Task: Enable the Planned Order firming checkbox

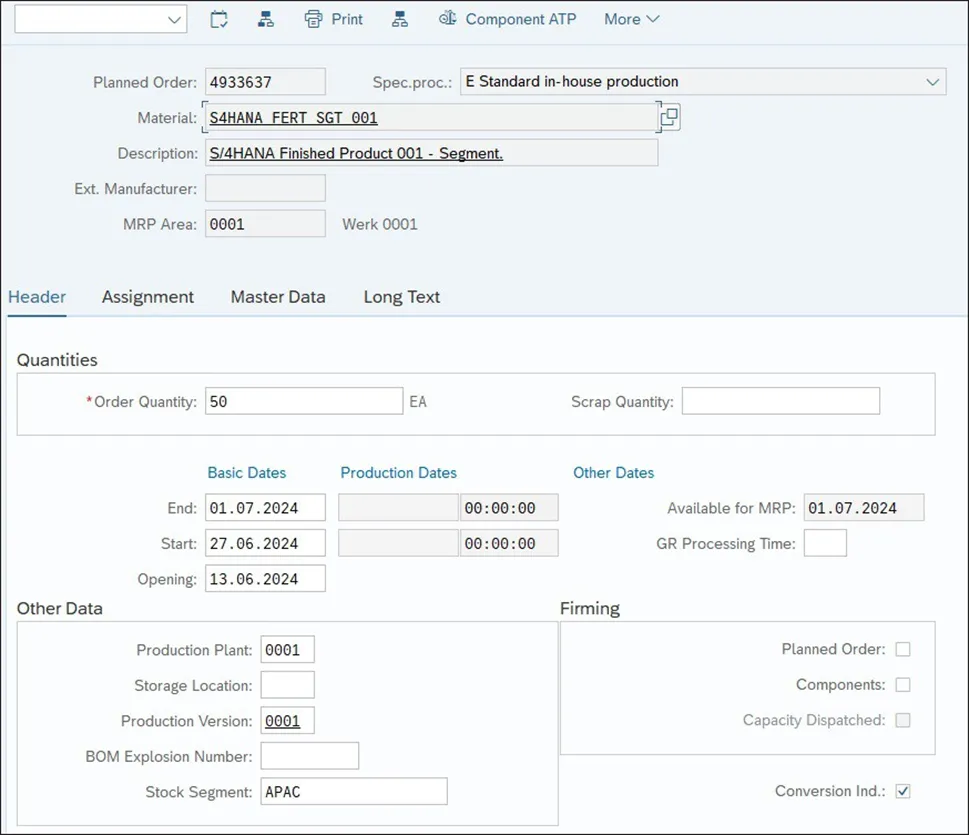Action: click(903, 649)
